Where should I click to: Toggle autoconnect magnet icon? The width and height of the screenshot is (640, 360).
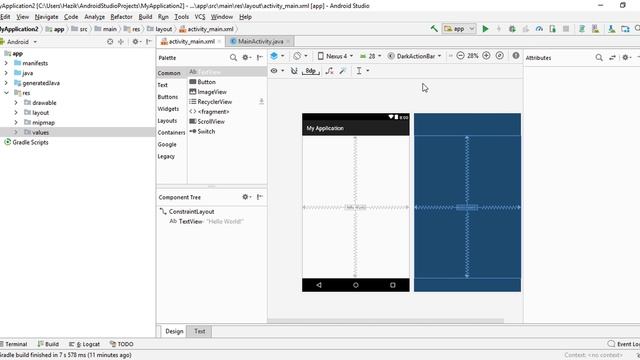point(294,71)
